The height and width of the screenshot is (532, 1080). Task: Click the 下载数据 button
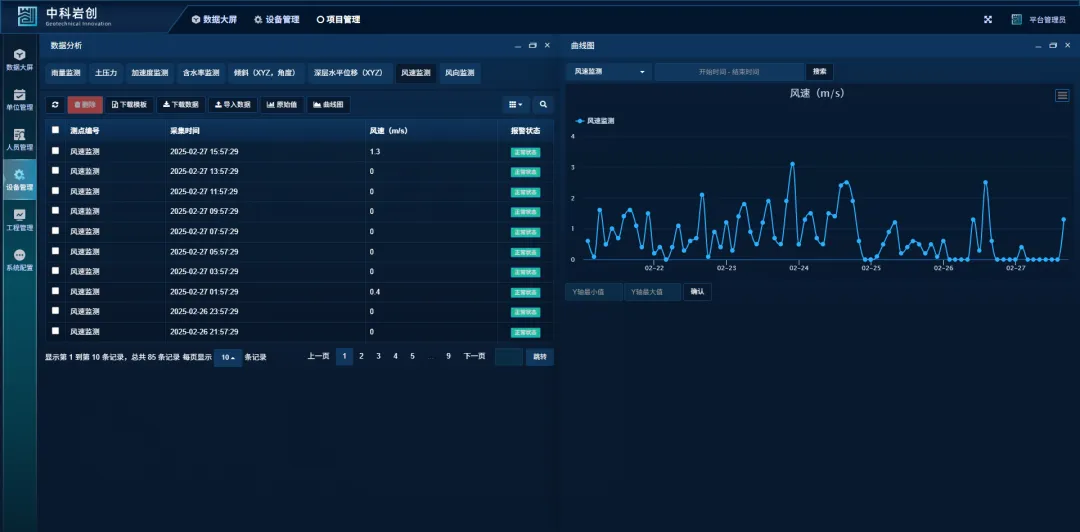pos(180,104)
